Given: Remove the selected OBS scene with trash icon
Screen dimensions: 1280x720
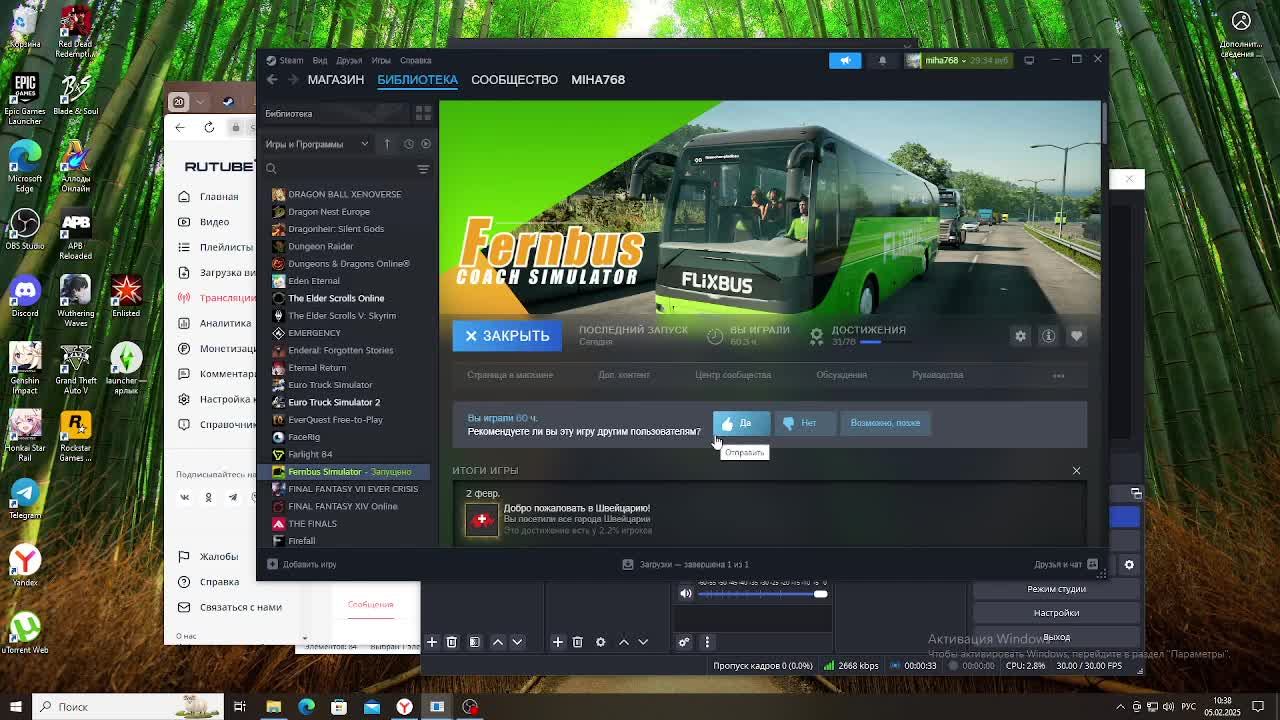Looking at the screenshot, I should click(x=452, y=642).
